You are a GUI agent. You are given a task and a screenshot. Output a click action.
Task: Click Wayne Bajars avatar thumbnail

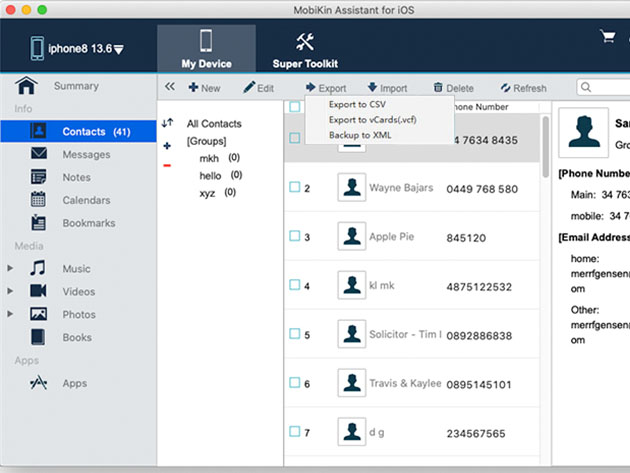click(352, 187)
